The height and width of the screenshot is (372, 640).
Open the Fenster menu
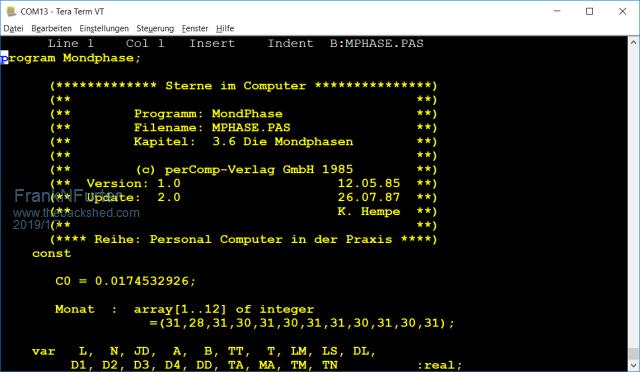(195, 28)
